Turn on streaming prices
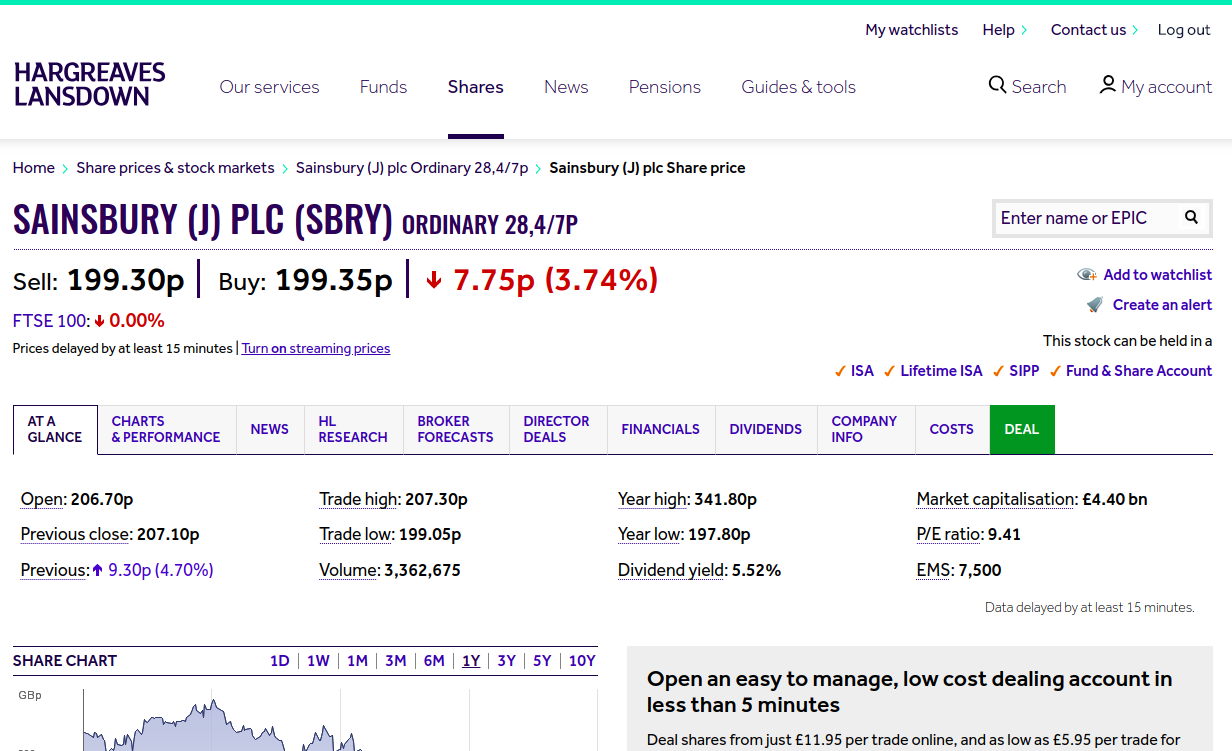 click(x=316, y=349)
